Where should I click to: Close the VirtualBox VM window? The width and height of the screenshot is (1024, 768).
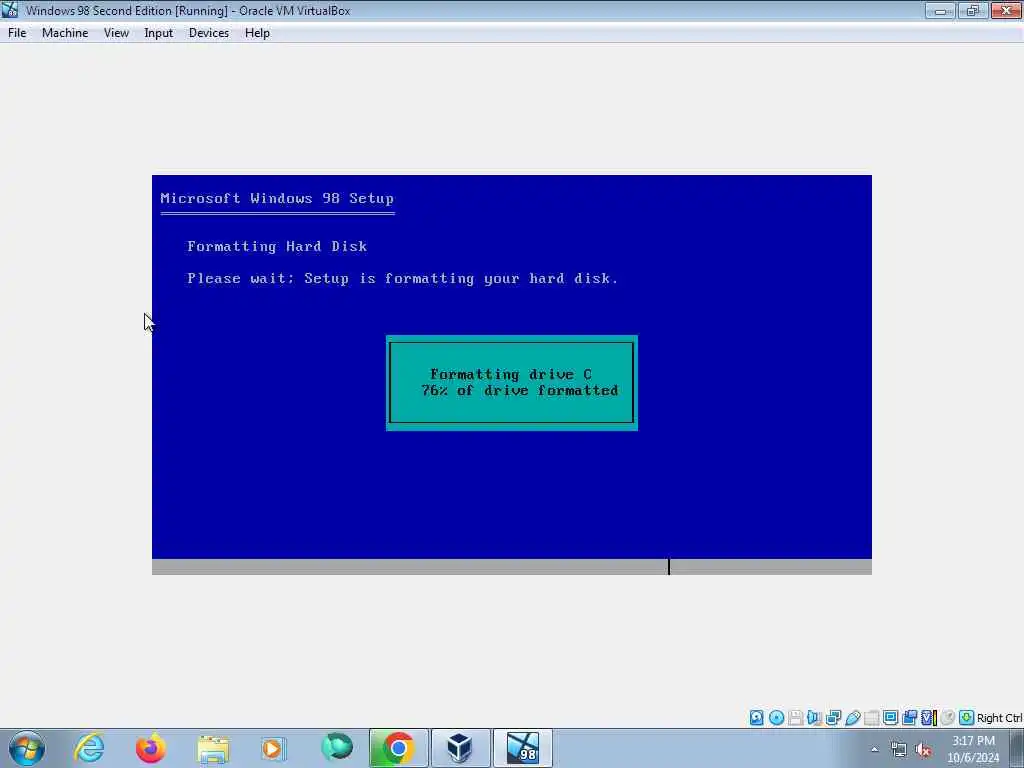click(x=1006, y=10)
